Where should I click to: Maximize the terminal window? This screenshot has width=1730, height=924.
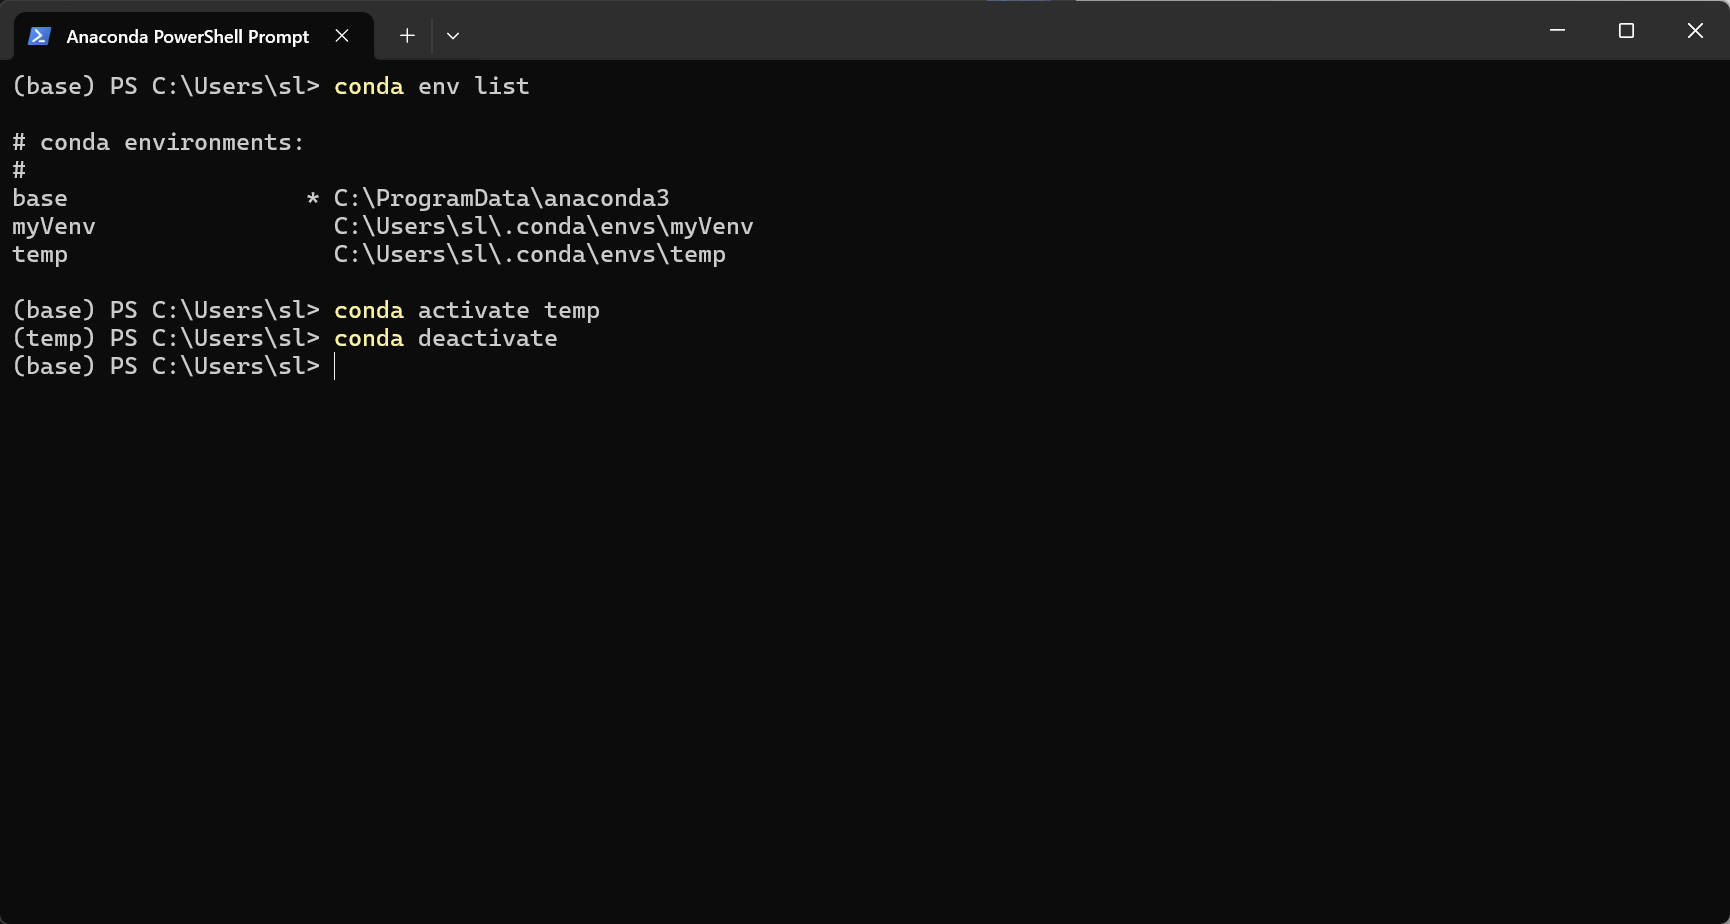(1626, 31)
